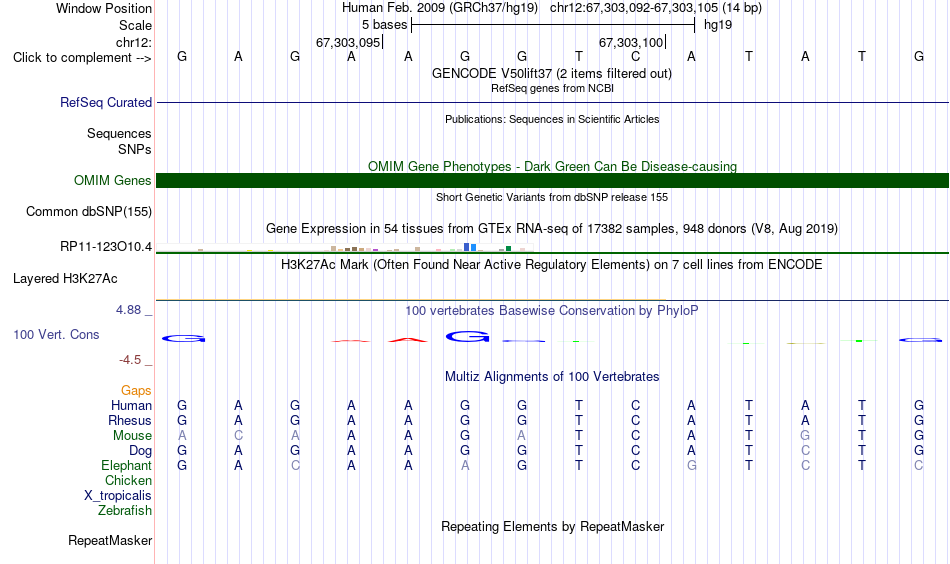This screenshot has height=564, width=950.
Task: Click the 67,303,100 ruler position
Action: pos(631,42)
